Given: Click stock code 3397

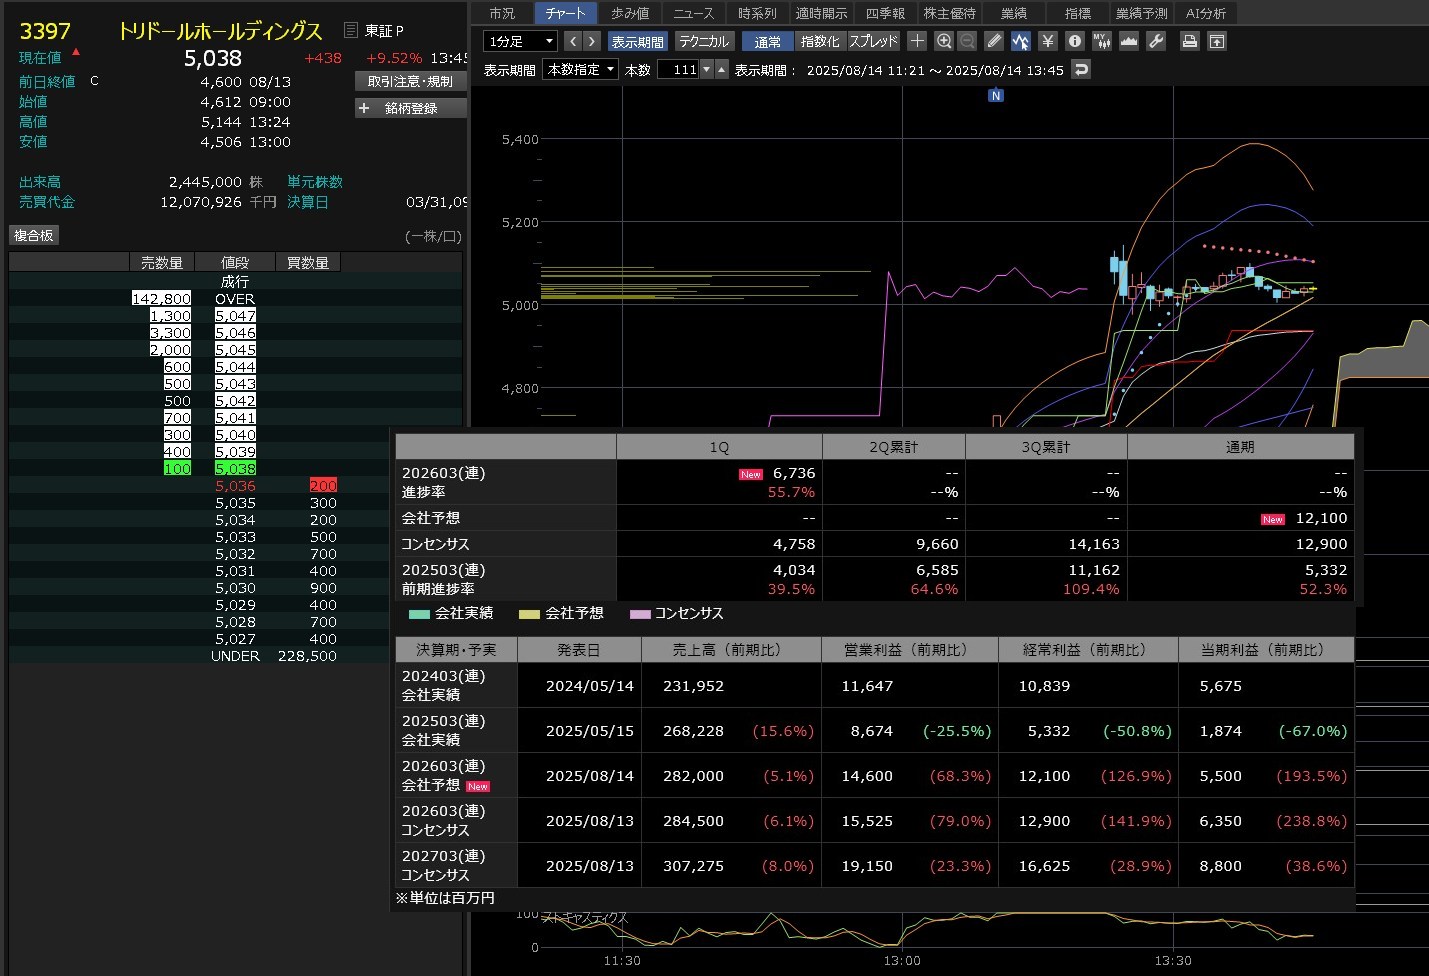Looking at the screenshot, I should coord(45,31).
